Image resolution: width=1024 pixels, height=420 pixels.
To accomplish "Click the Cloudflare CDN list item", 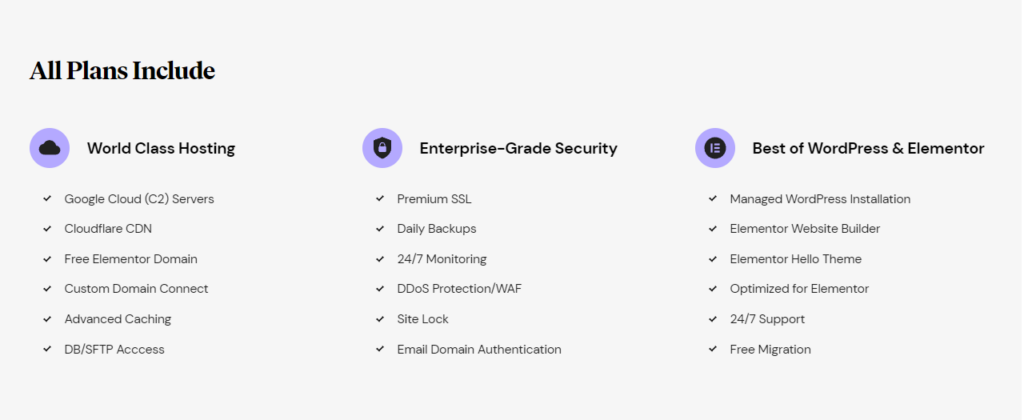I will pos(108,229).
